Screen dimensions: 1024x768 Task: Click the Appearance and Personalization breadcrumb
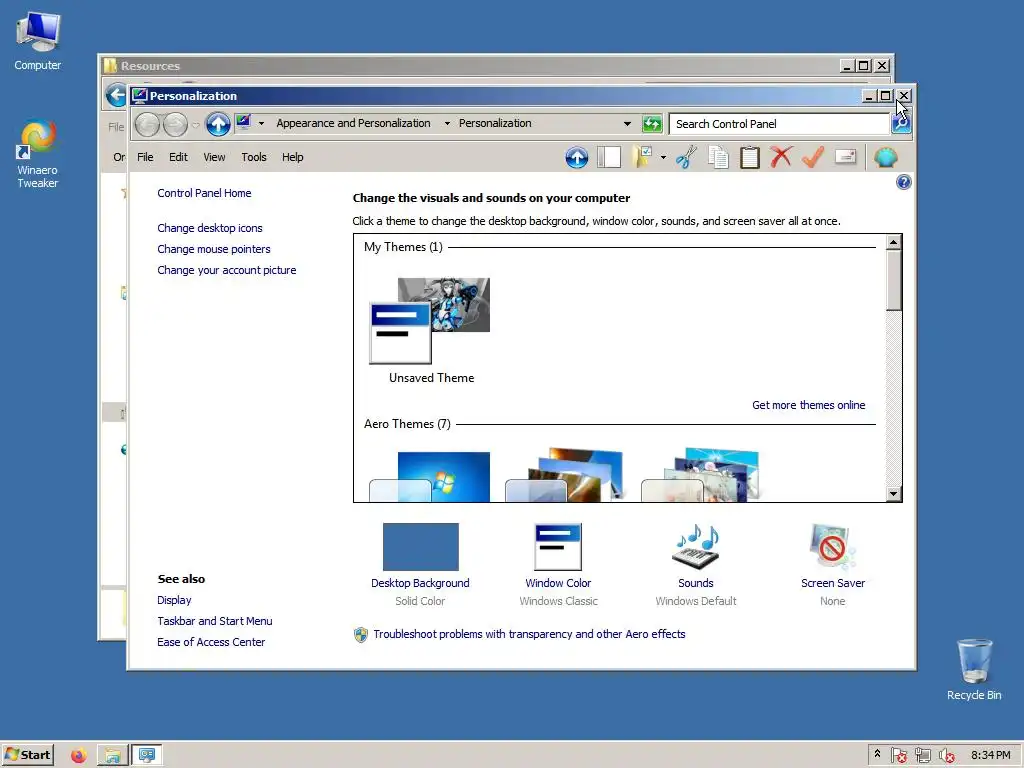coord(353,123)
